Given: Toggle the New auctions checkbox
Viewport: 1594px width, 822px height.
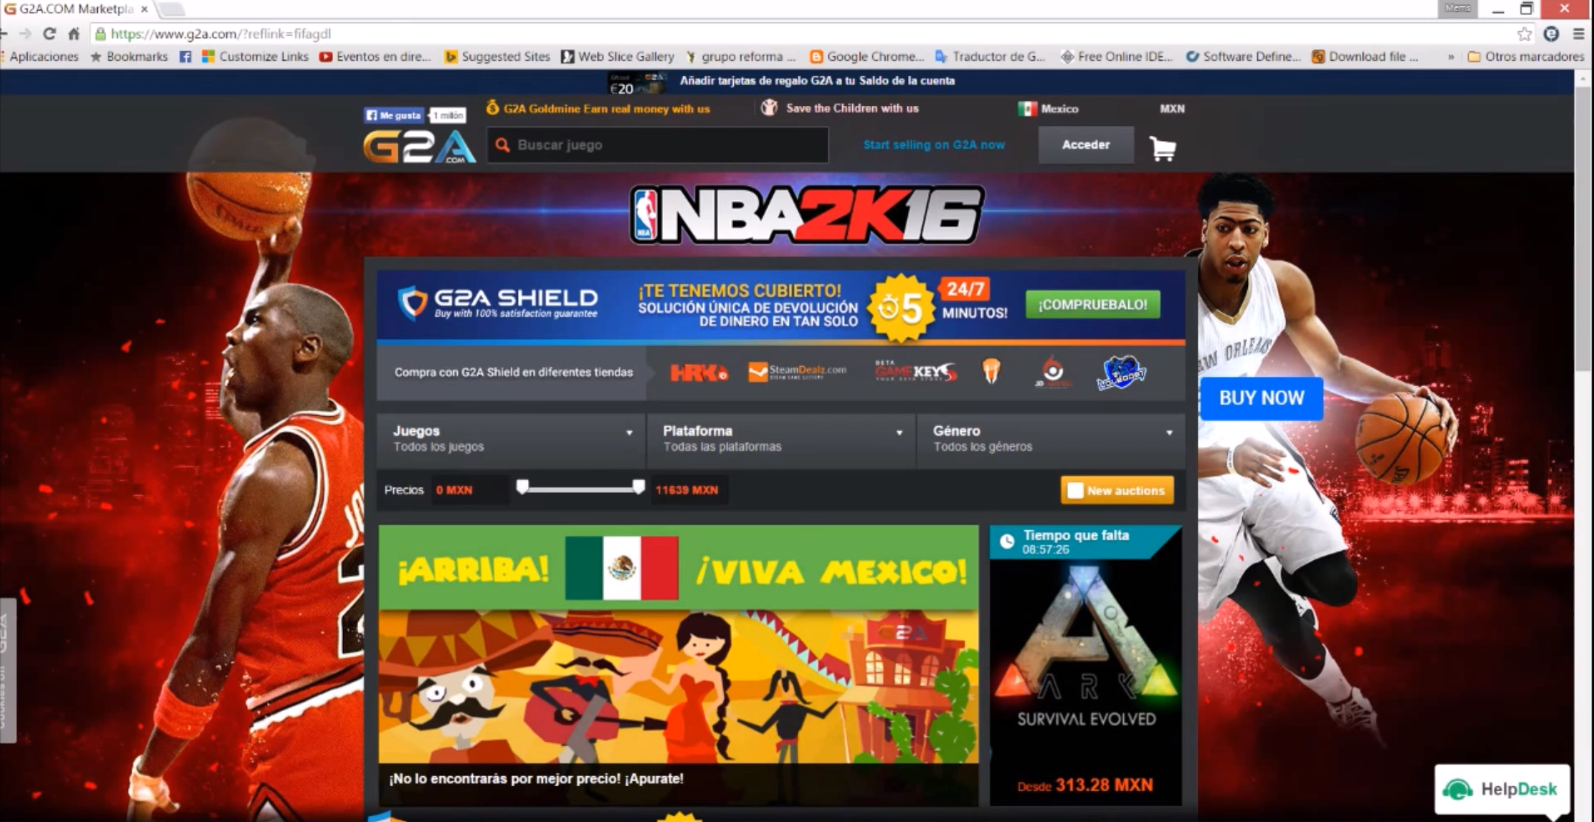Looking at the screenshot, I should (1075, 490).
